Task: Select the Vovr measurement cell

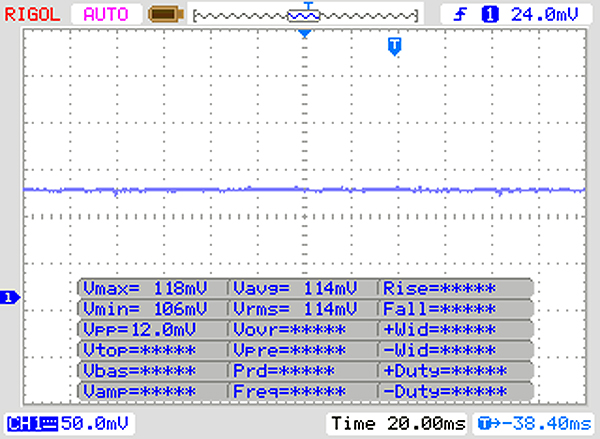Action: [x=303, y=329]
